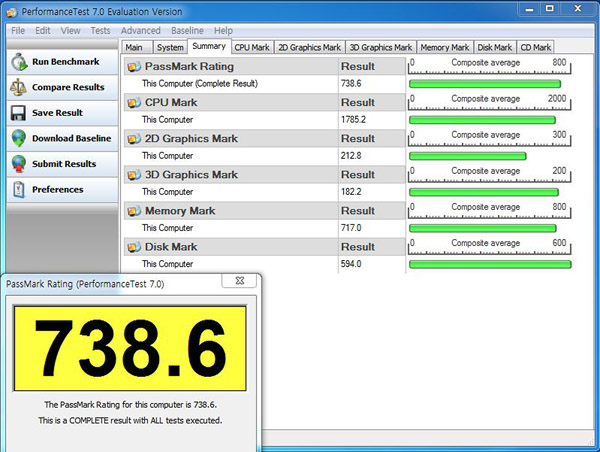Viewport: 600px width, 452px height.
Task: Open the Disk Mark tab
Action: pyautogui.click(x=494, y=47)
